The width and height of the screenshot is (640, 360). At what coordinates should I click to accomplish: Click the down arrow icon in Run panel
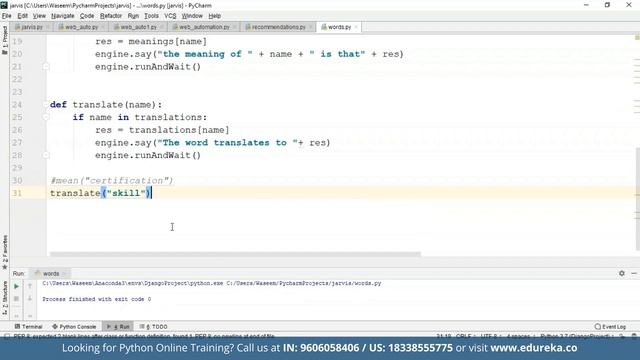[x=30, y=299]
